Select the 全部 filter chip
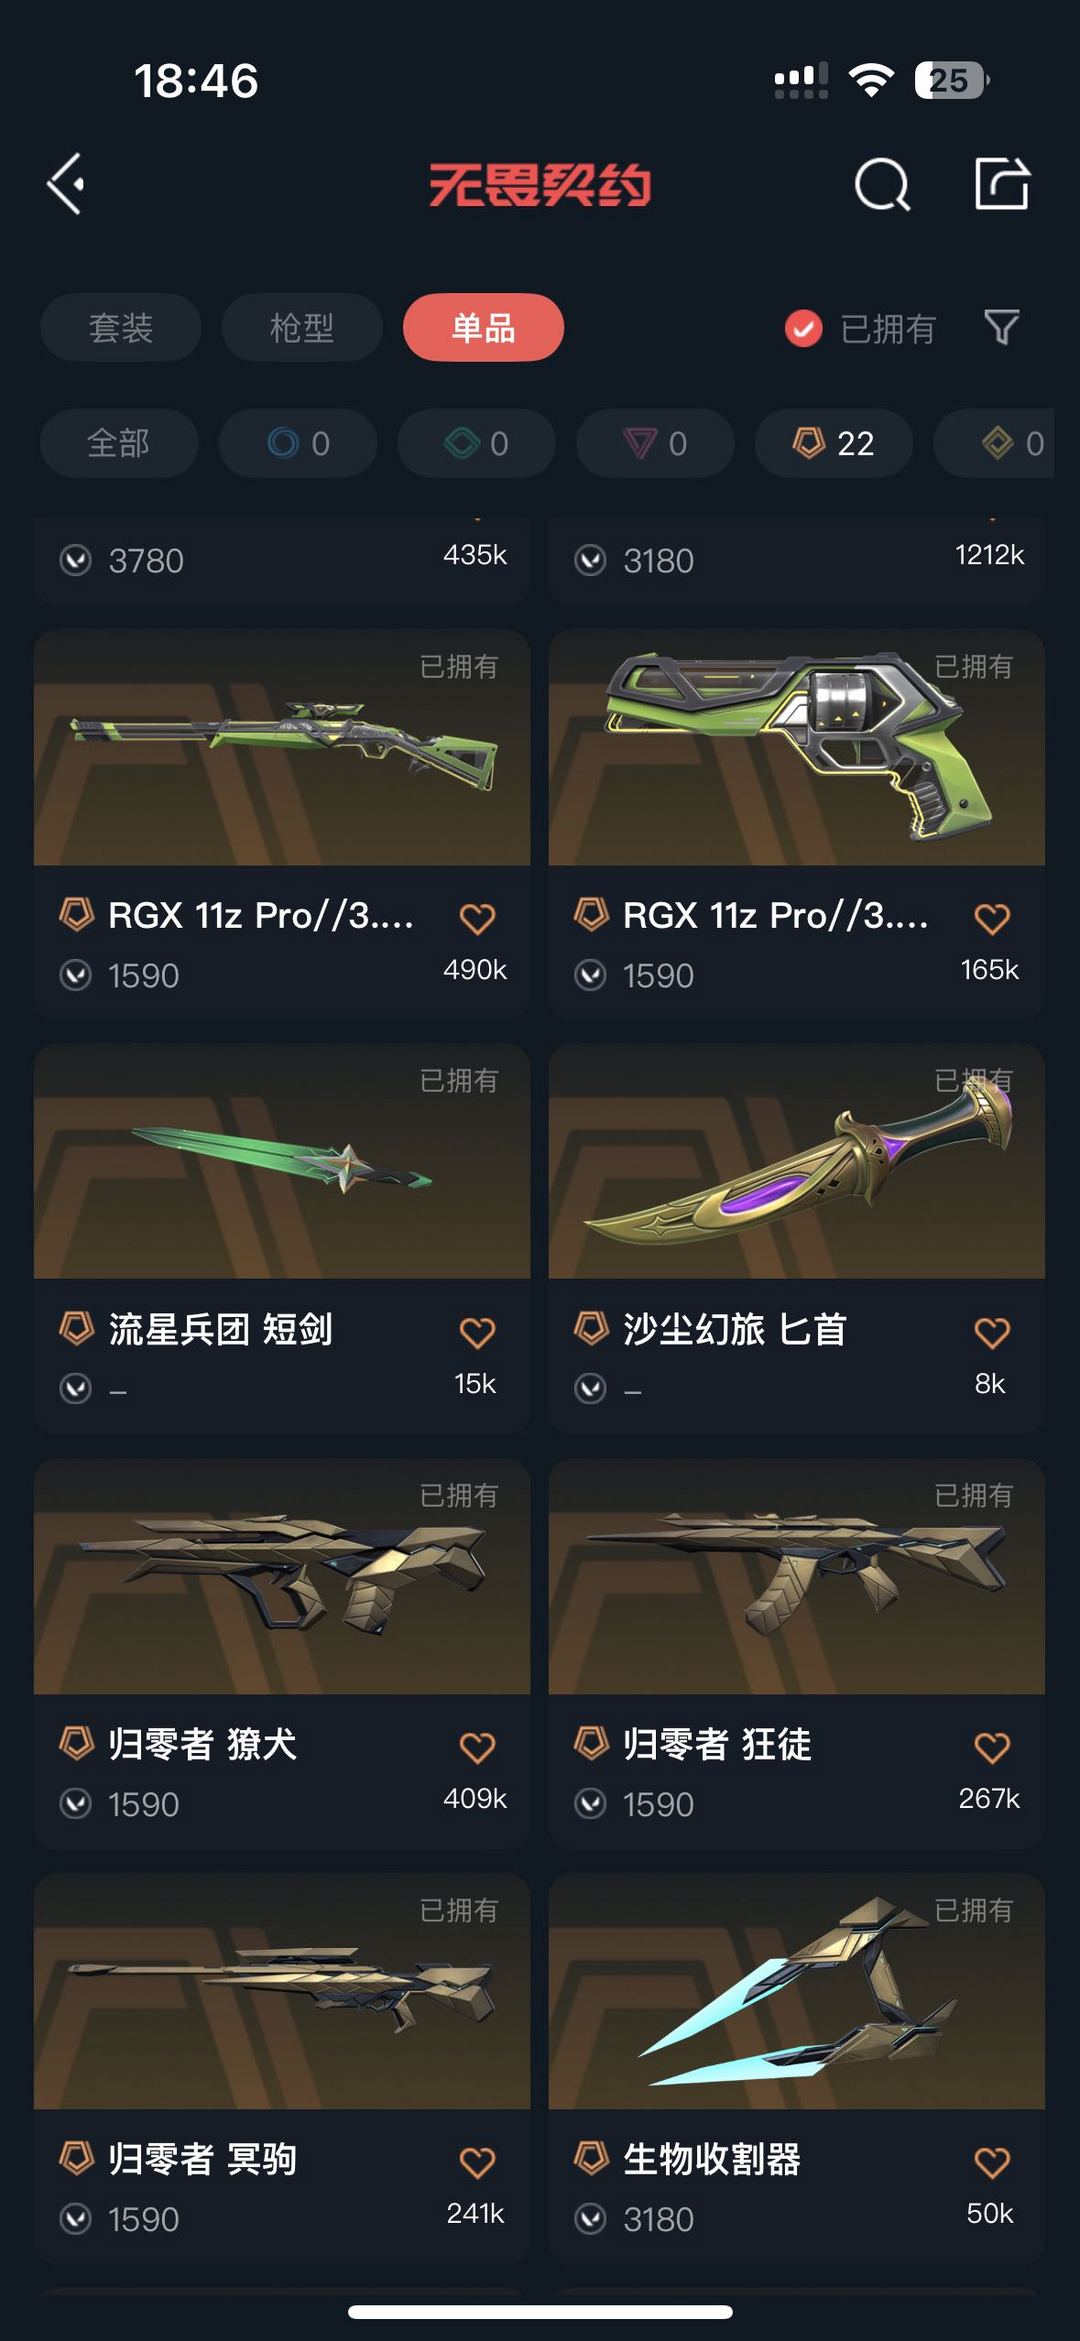The height and width of the screenshot is (2341, 1080). tap(119, 443)
